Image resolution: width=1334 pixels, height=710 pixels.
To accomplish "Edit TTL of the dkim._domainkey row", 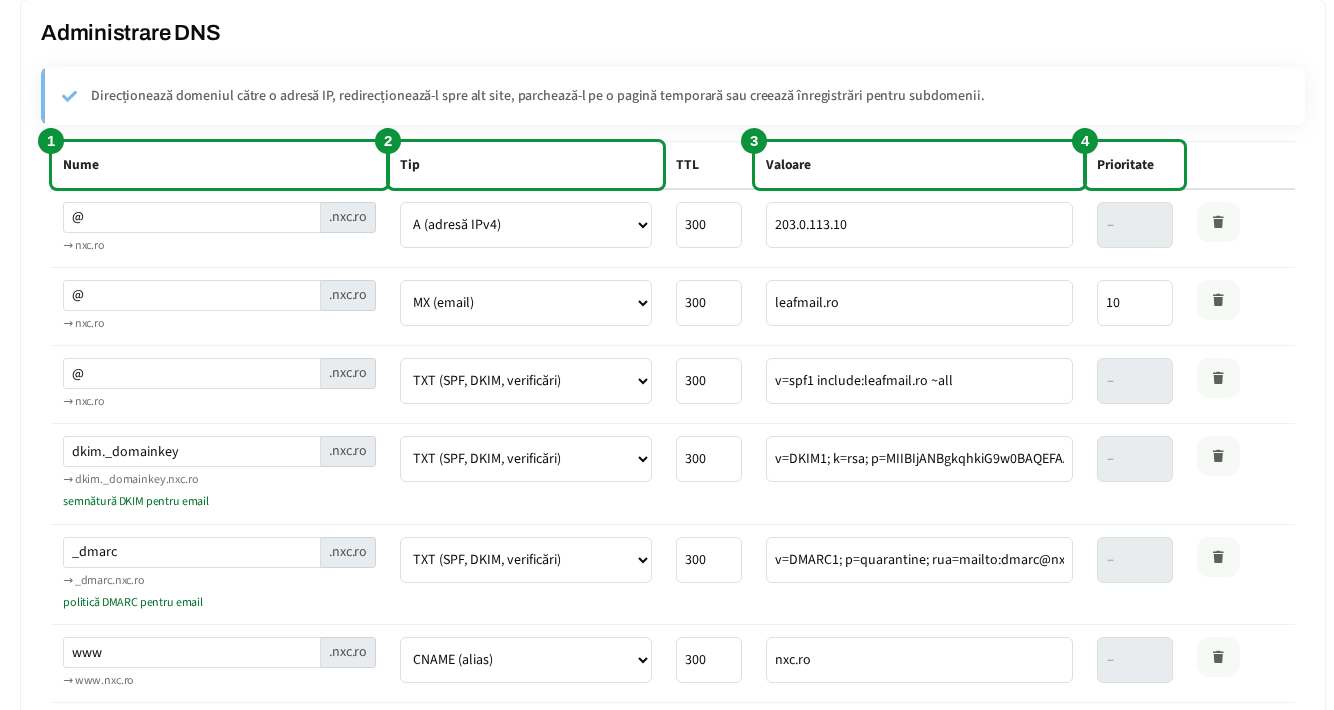I will [x=709, y=459].
